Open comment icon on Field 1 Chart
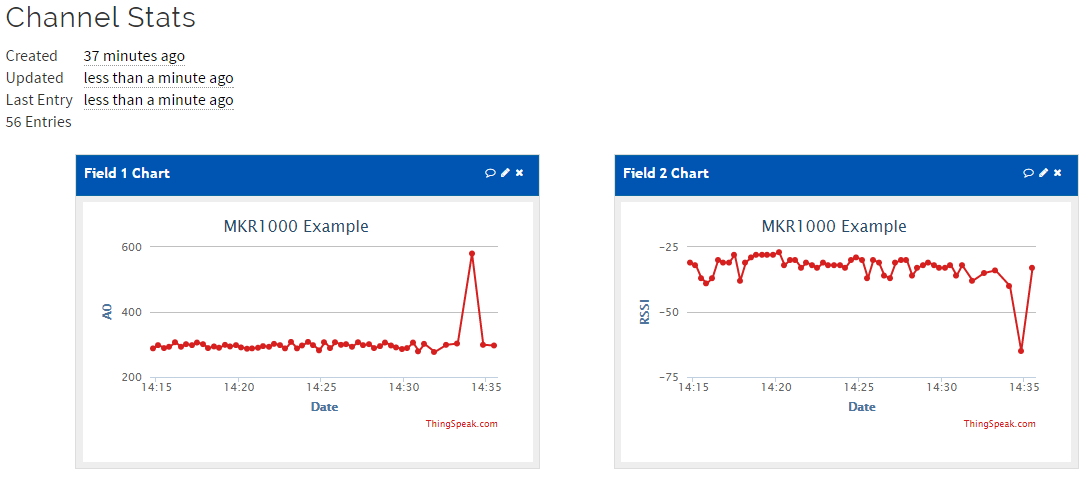 coord(490,173)
